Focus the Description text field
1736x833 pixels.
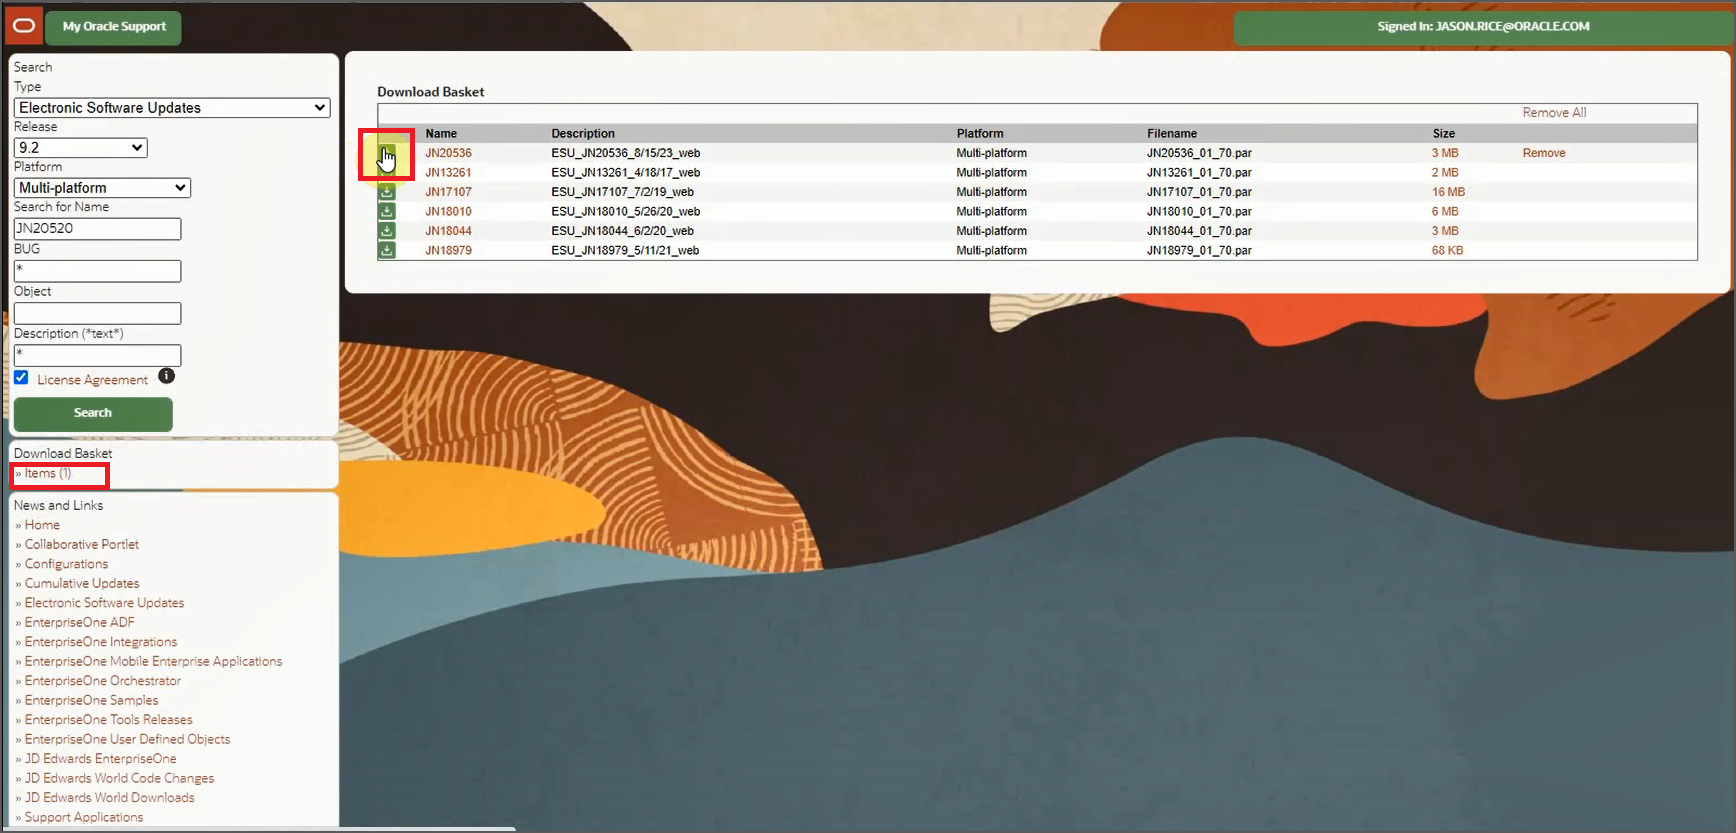tap(97, 355)
